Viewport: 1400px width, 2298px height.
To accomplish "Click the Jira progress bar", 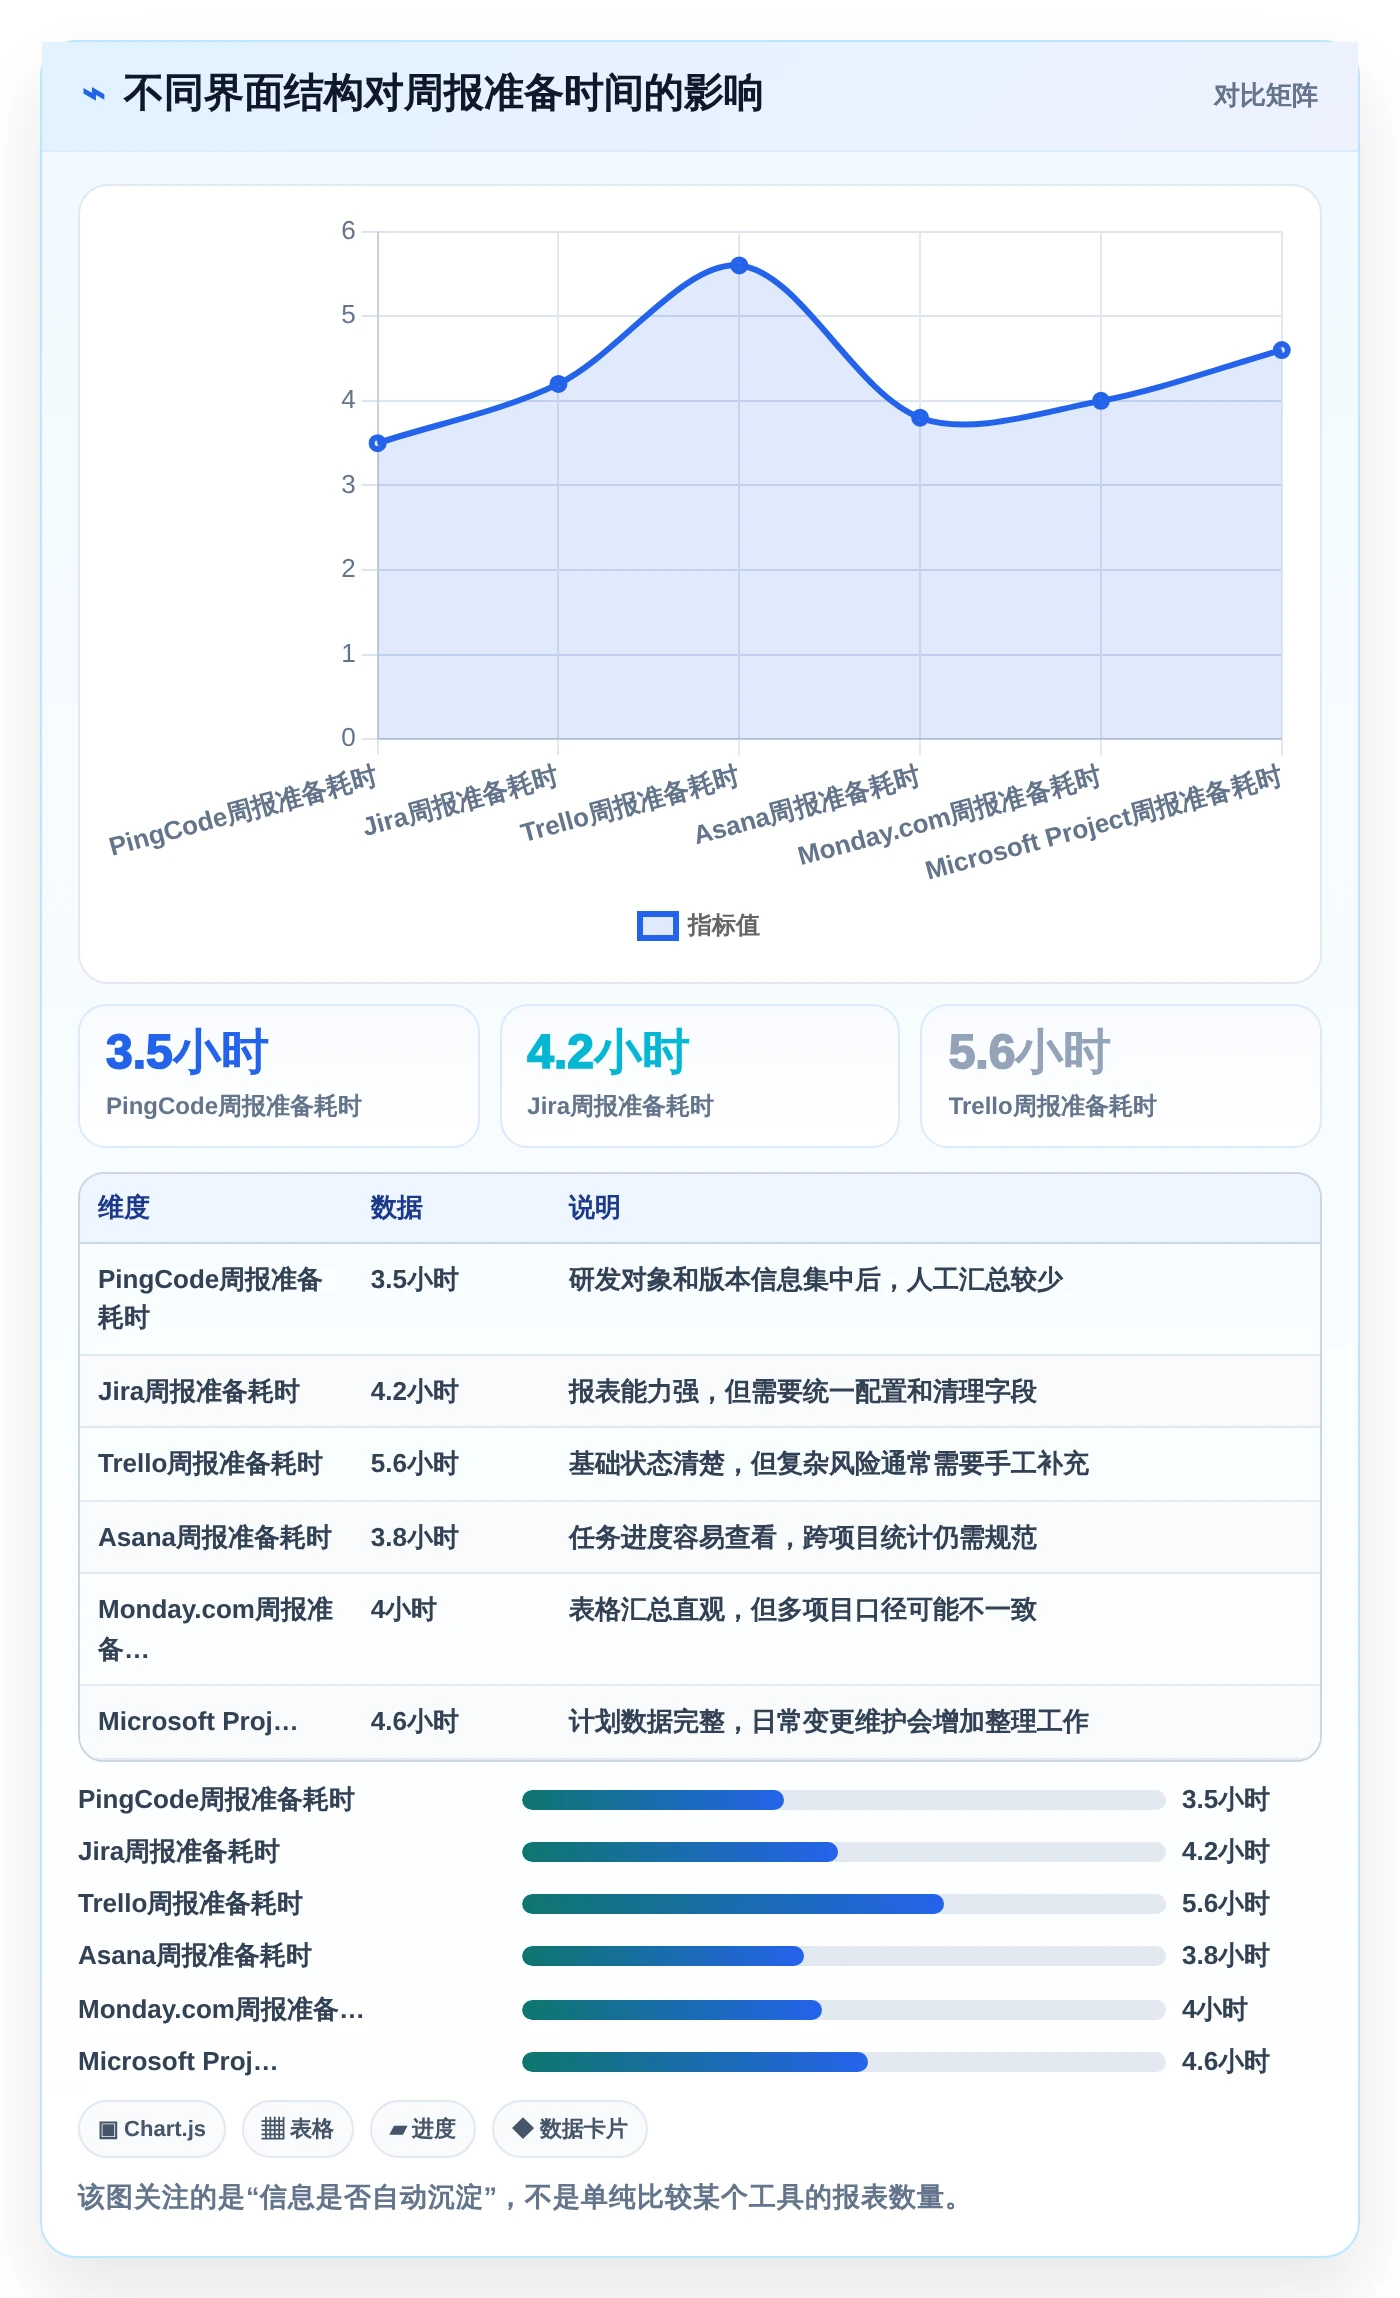I will (844, 1852).
